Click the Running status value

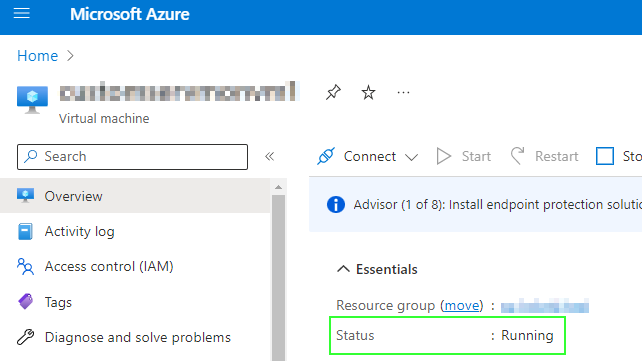[527, 336]
